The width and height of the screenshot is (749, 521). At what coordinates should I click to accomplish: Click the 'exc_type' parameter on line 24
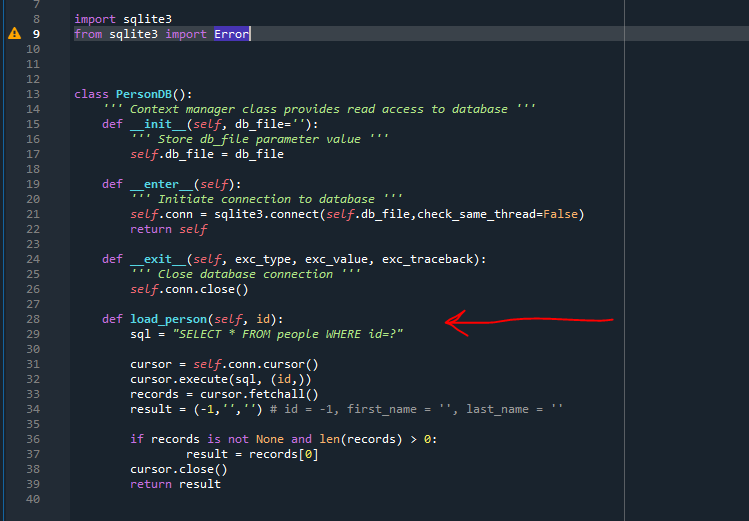pyautogui.click(x=263, y=259)
